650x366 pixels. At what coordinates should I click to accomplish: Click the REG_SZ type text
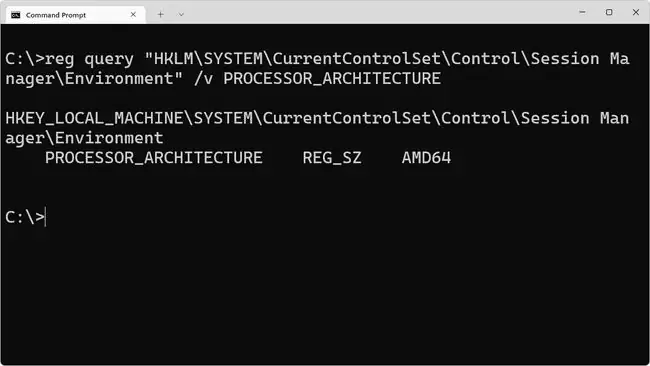332,158
